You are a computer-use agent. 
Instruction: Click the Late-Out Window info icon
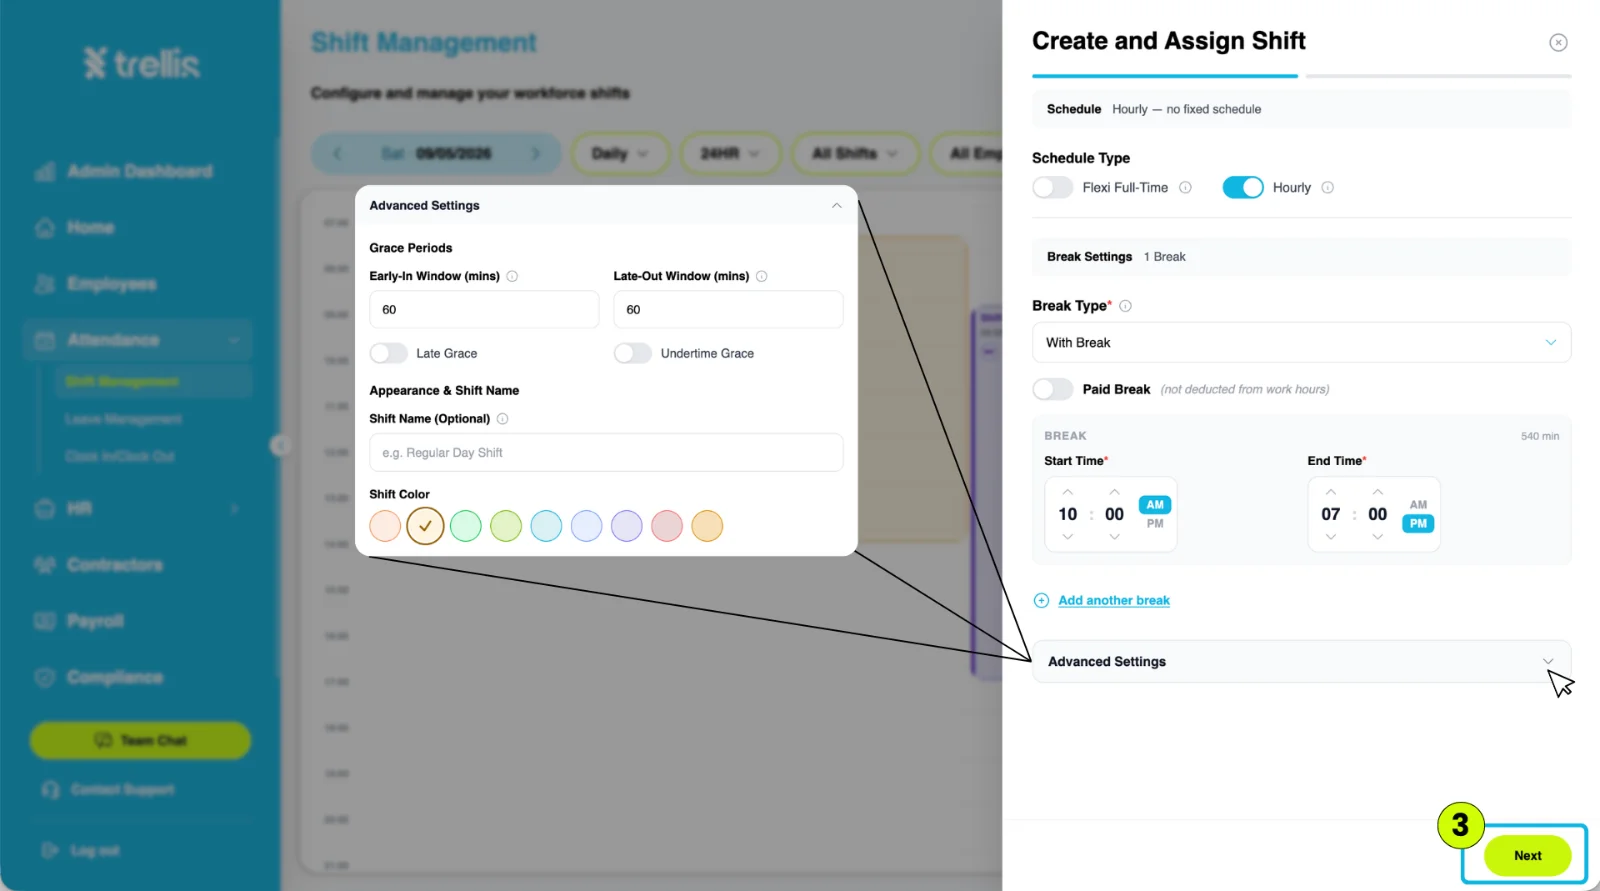pos(761,276)
